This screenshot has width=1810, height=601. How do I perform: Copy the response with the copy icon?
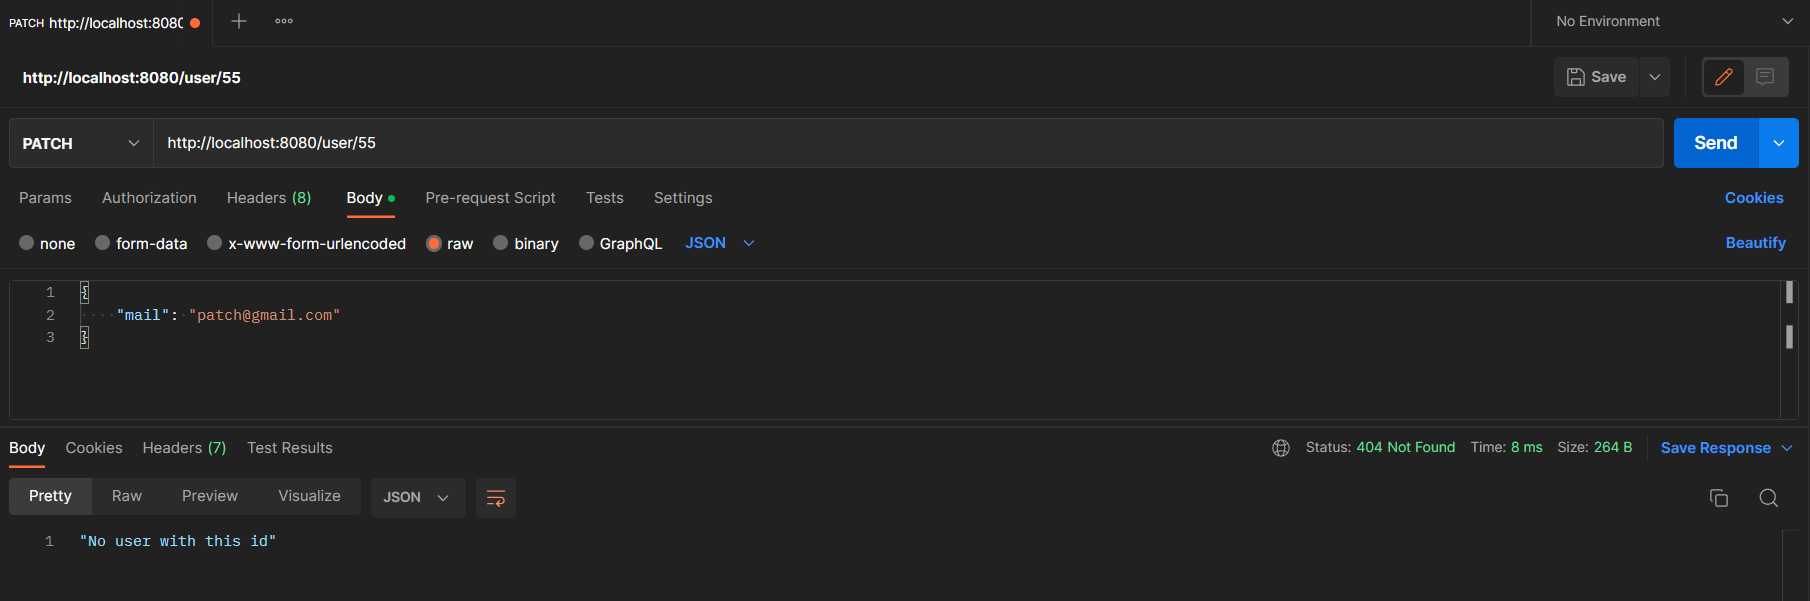point(1718,498)
